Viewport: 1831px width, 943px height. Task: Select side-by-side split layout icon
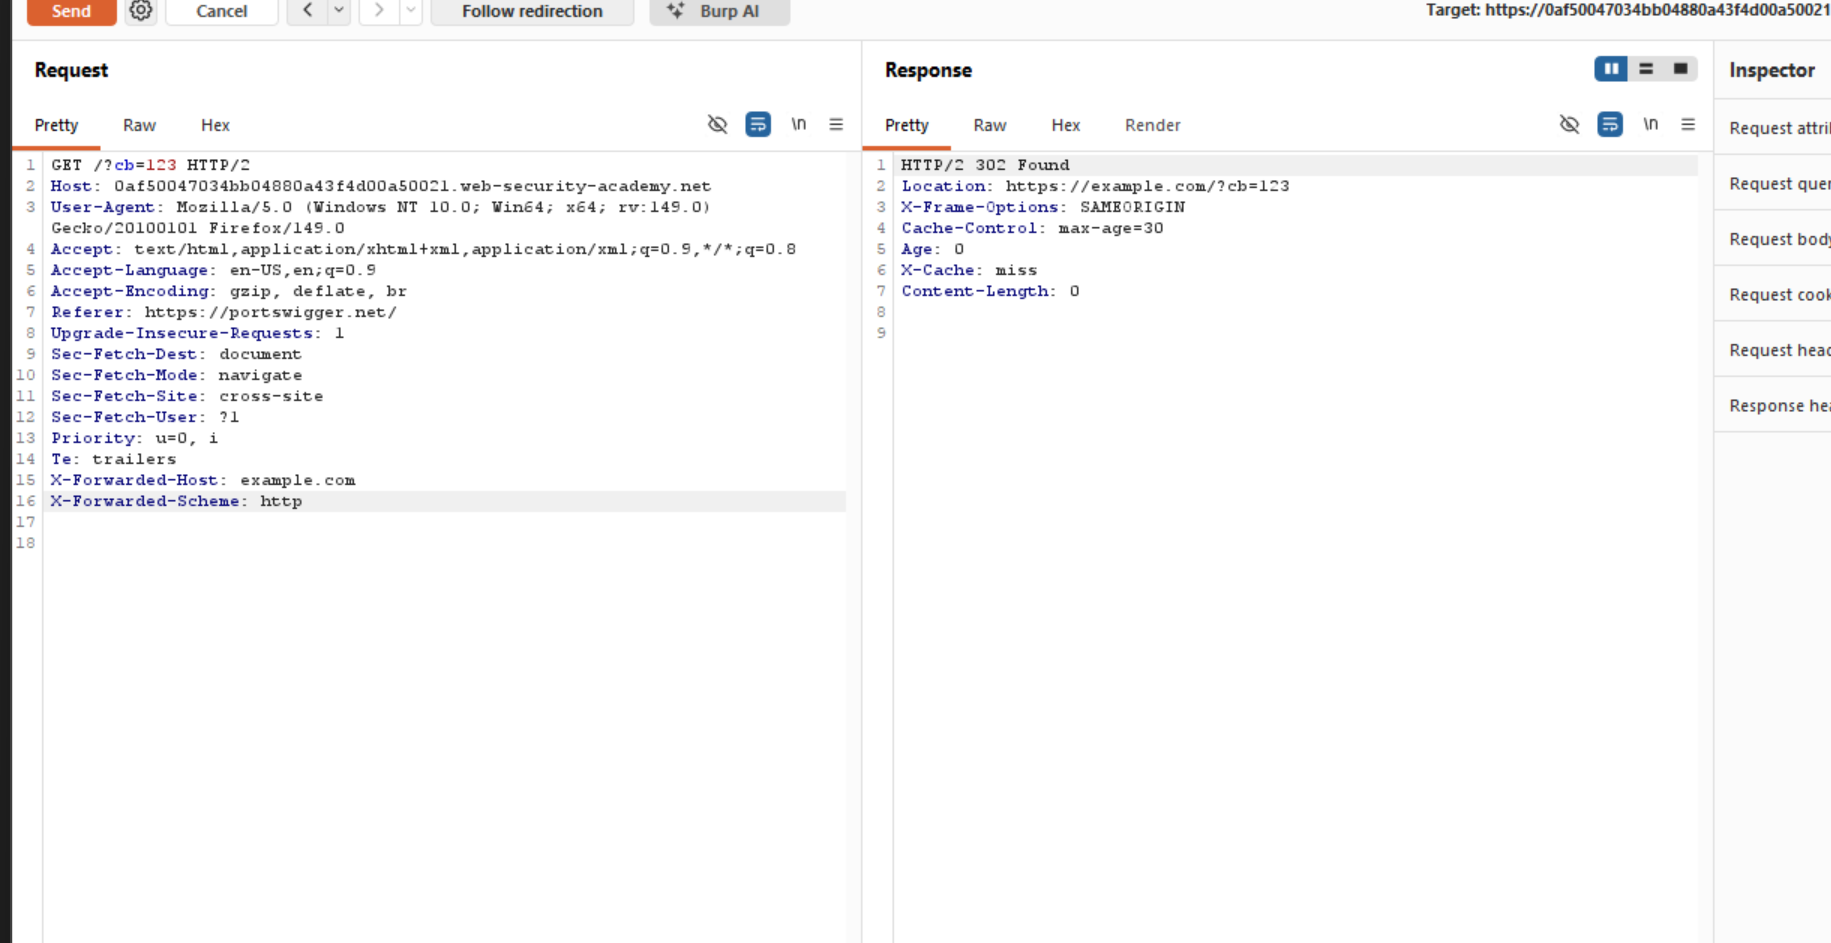coord(1611,69)
